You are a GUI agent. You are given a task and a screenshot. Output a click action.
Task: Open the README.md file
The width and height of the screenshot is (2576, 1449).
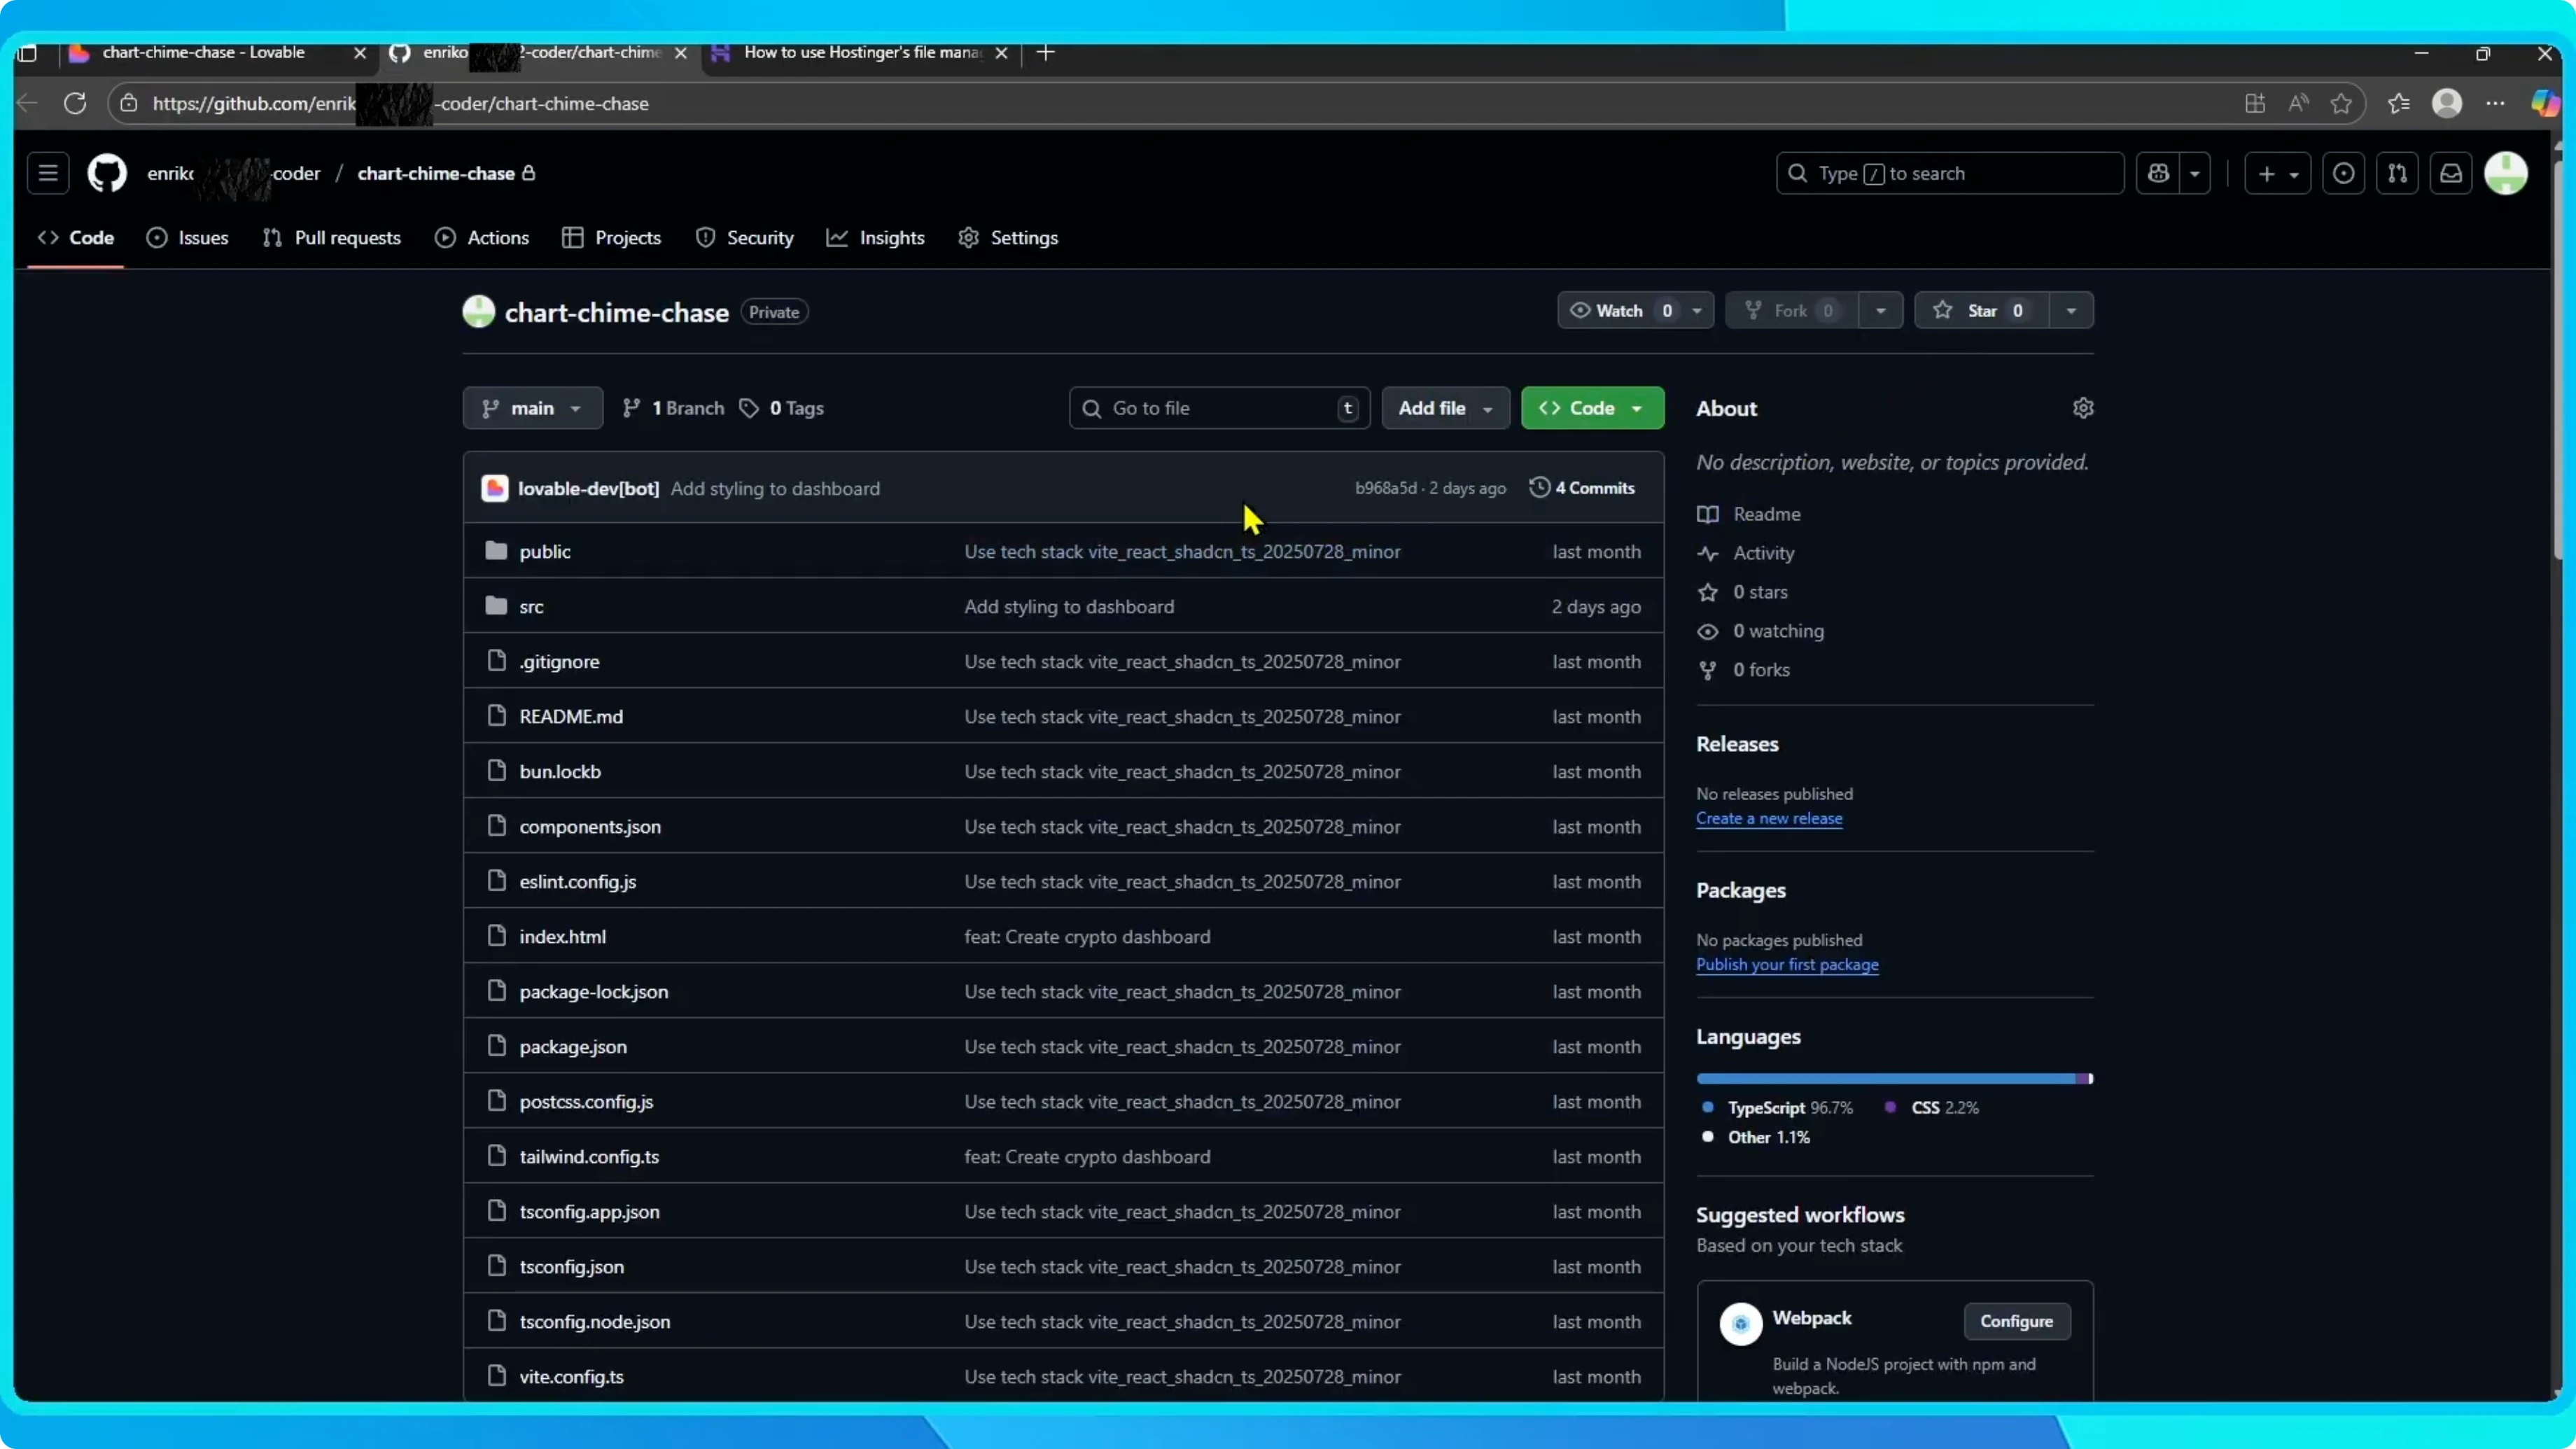pyautogui.click(x=571, y=717)
